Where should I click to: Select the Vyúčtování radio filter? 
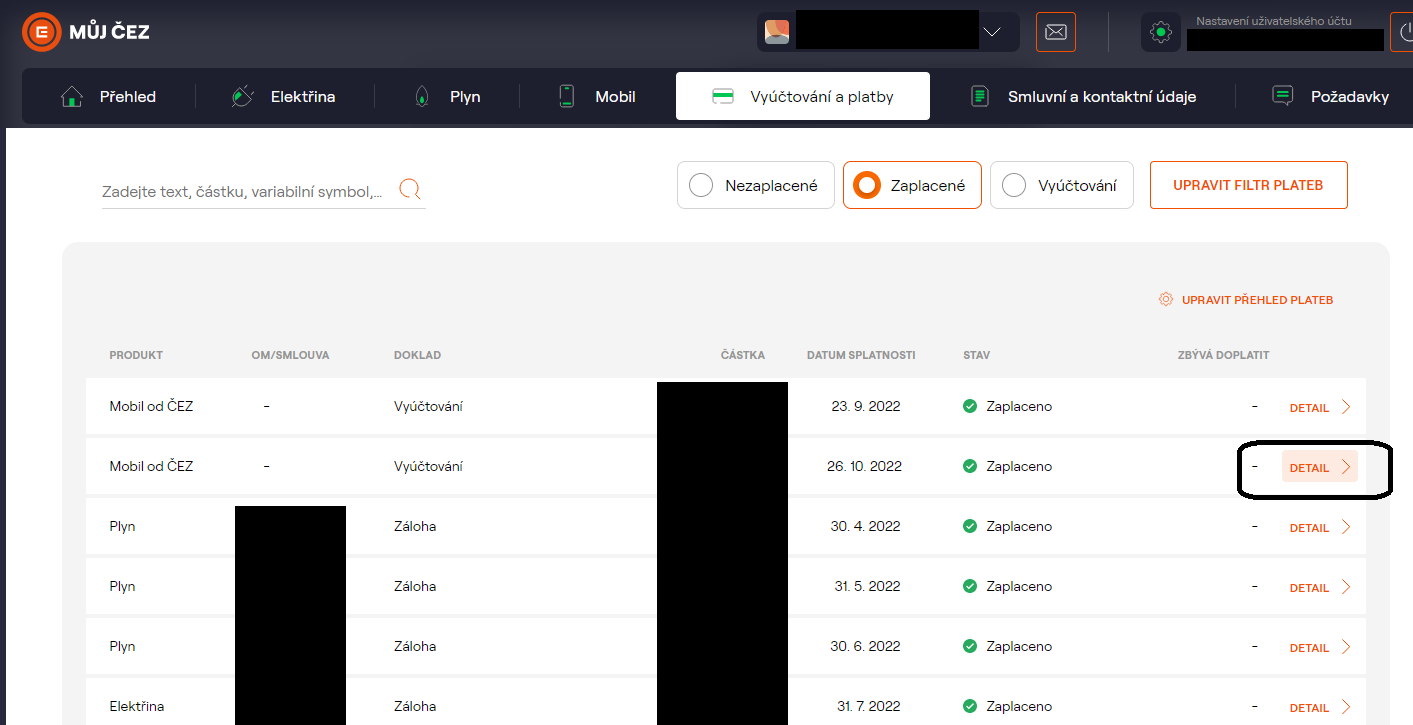point(1062,185)
